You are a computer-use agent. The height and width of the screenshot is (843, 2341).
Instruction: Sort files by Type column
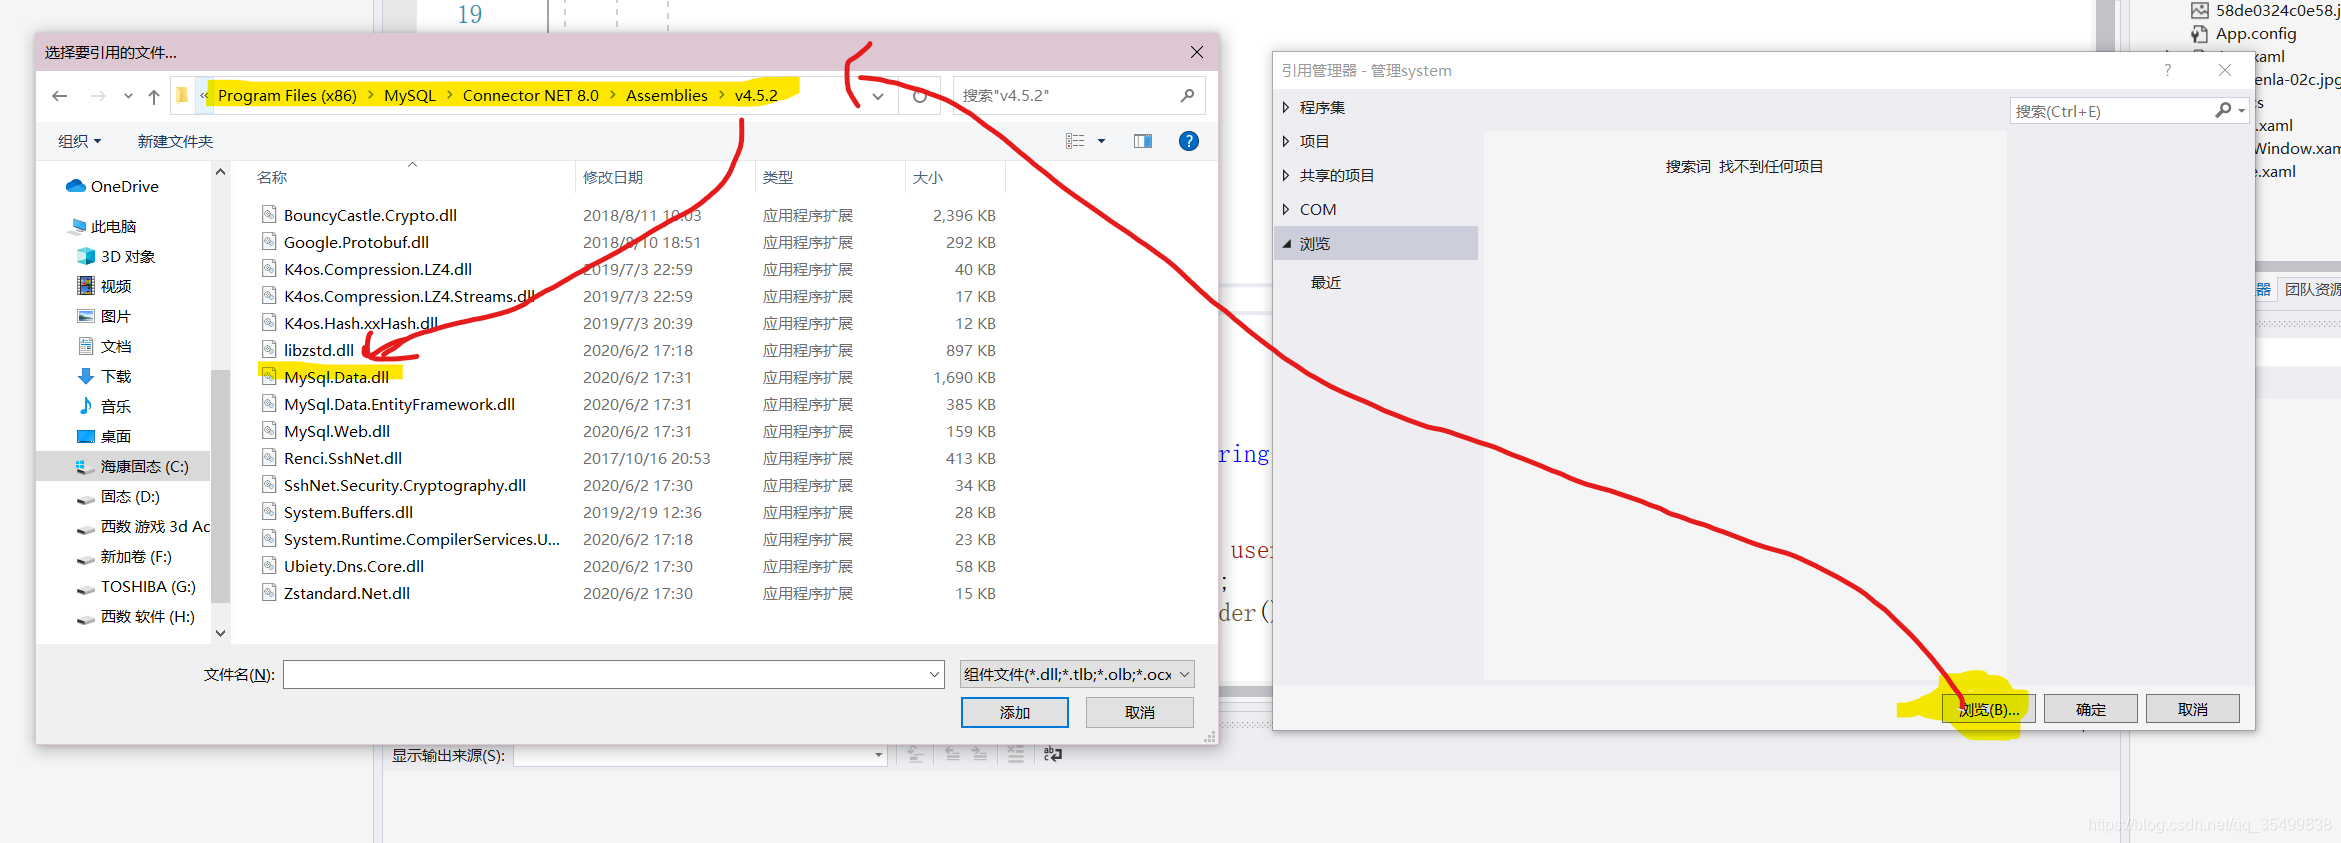[x=777, y=177]
